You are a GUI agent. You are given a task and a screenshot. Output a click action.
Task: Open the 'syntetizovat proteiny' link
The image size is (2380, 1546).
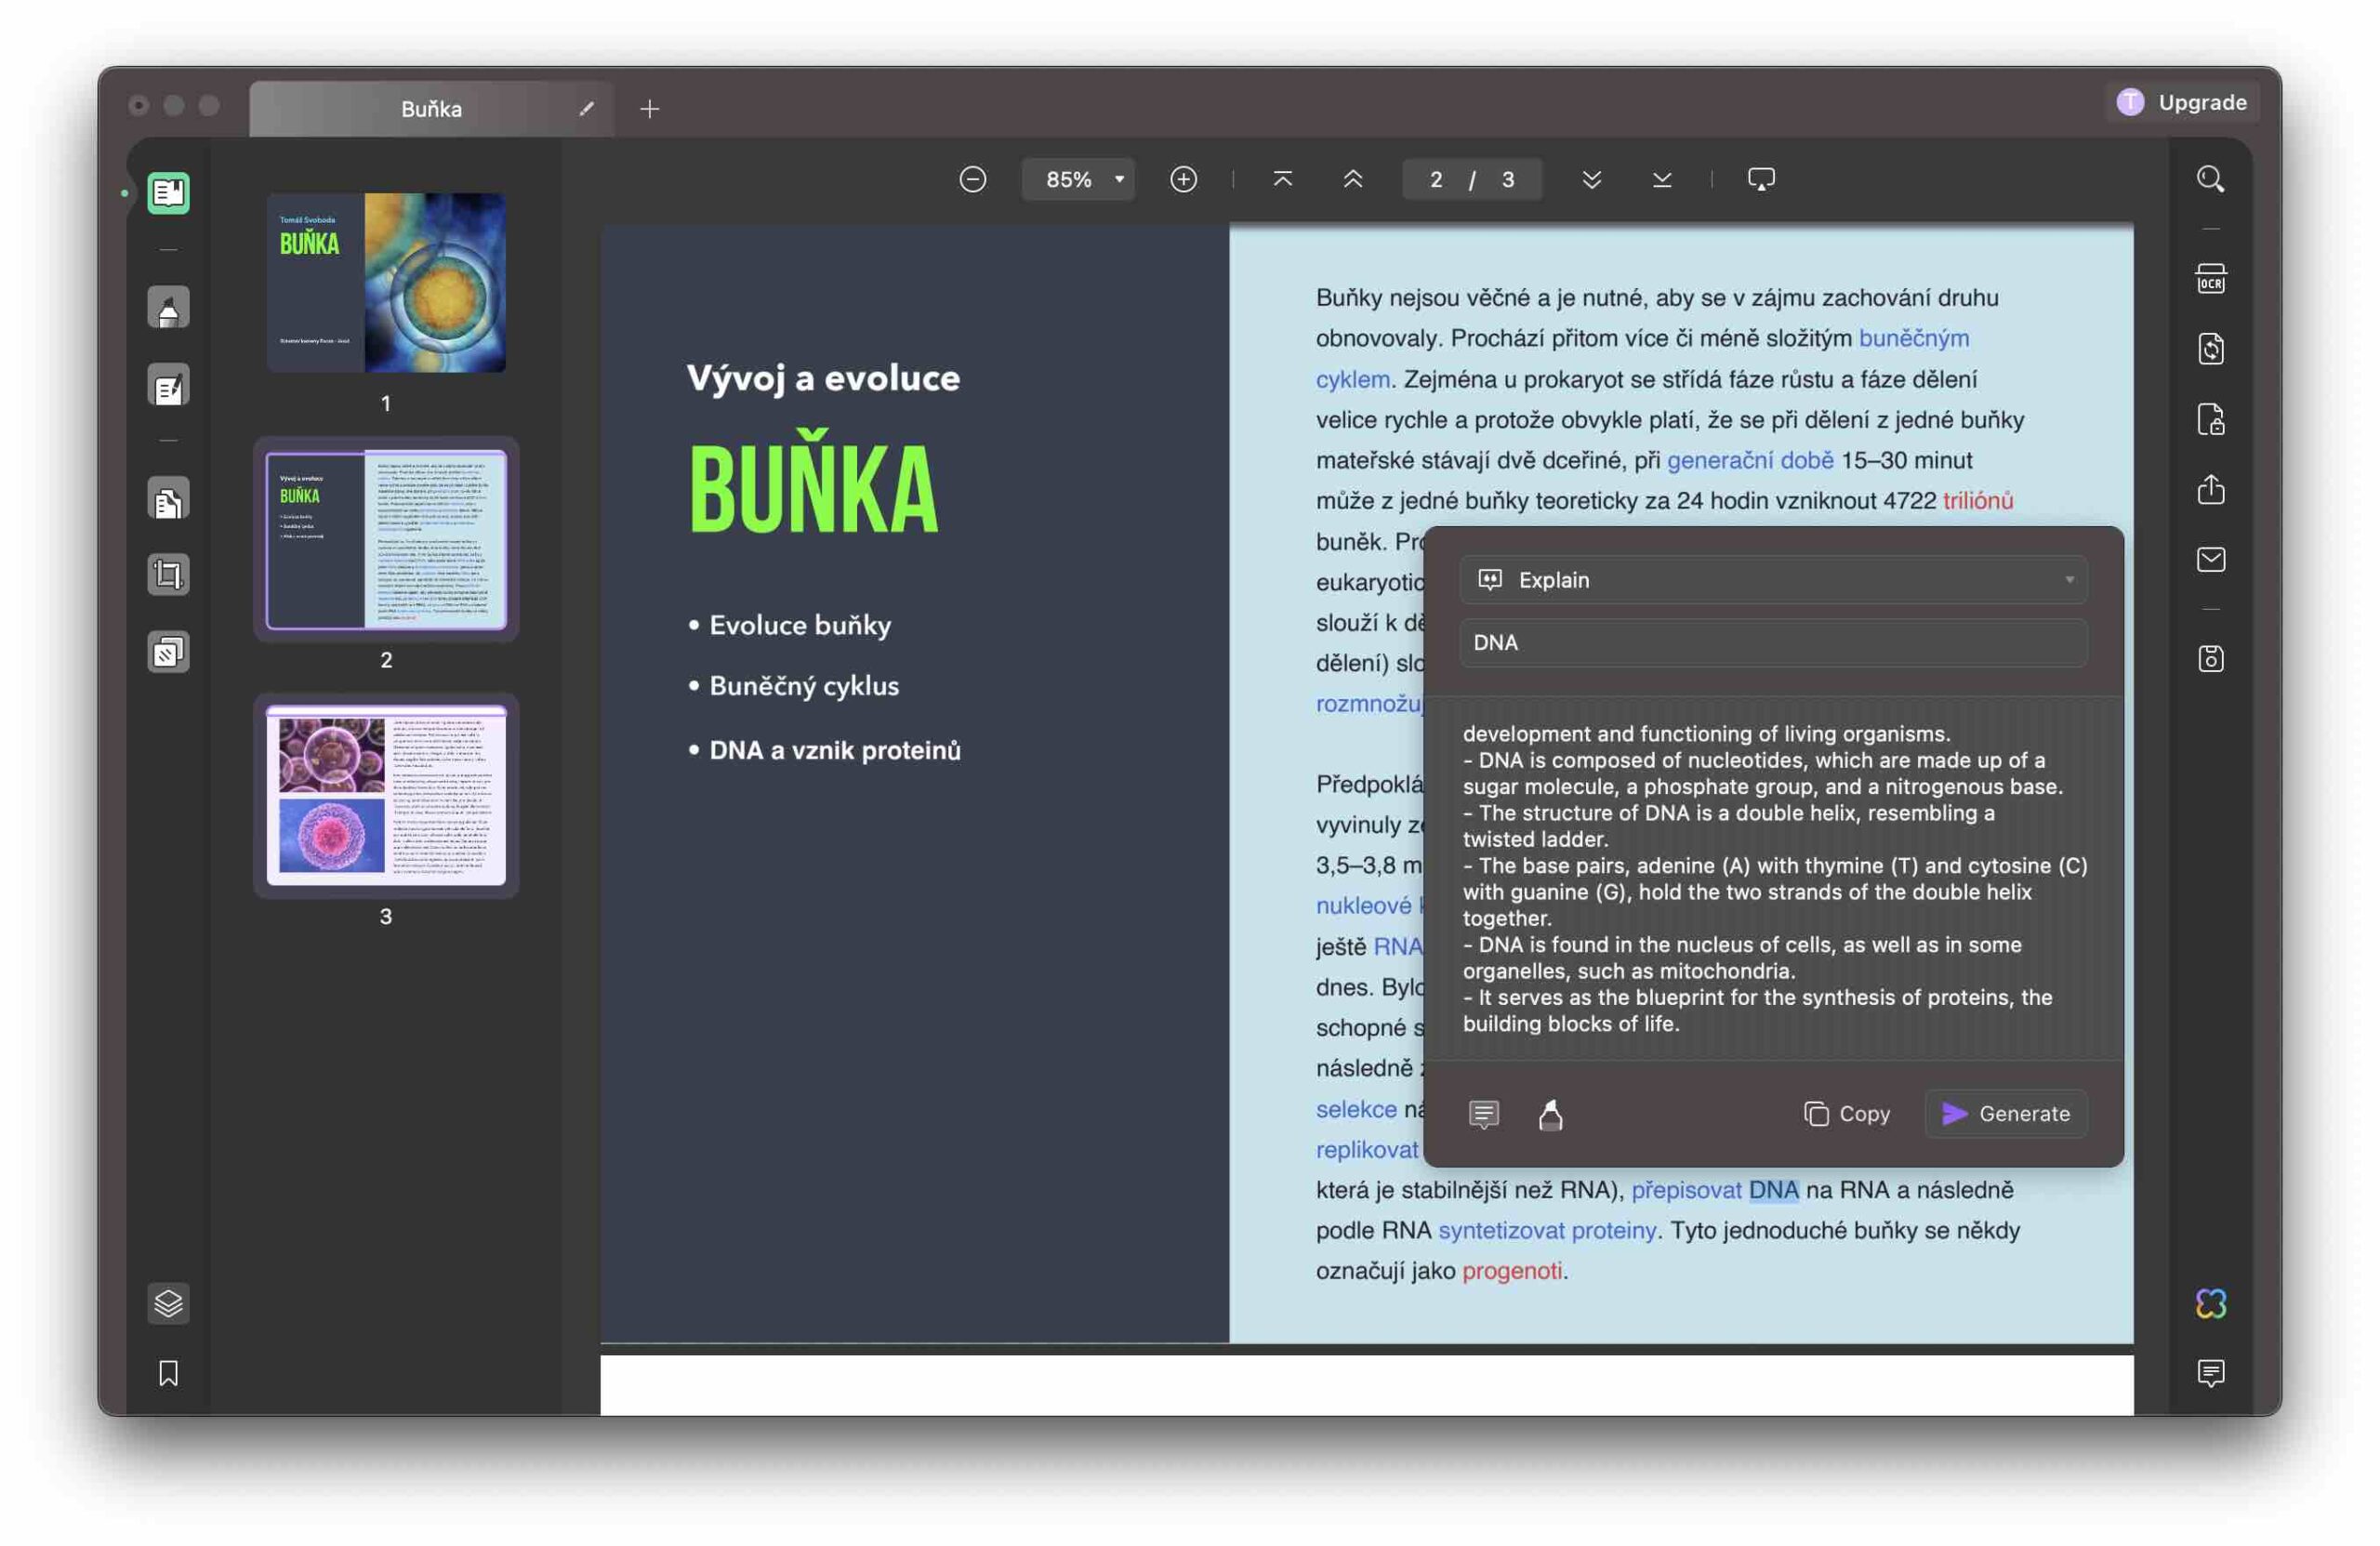(x=1547, y=1230)
